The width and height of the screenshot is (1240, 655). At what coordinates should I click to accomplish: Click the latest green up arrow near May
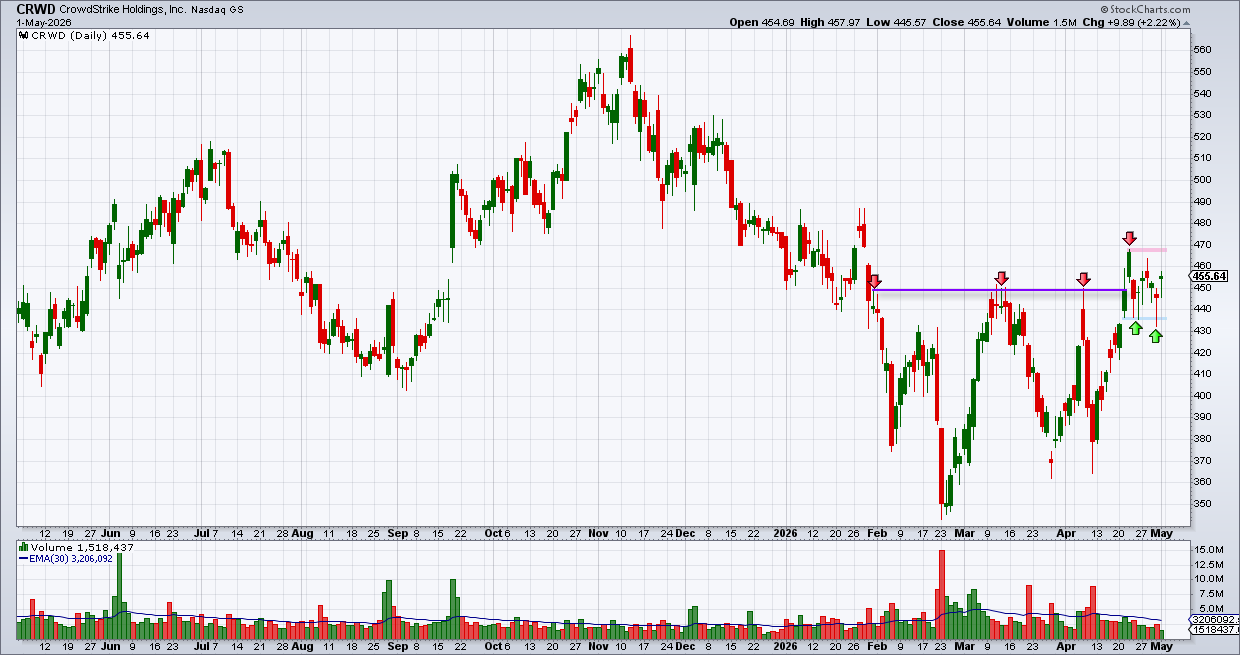click(x=1156, y=337)
